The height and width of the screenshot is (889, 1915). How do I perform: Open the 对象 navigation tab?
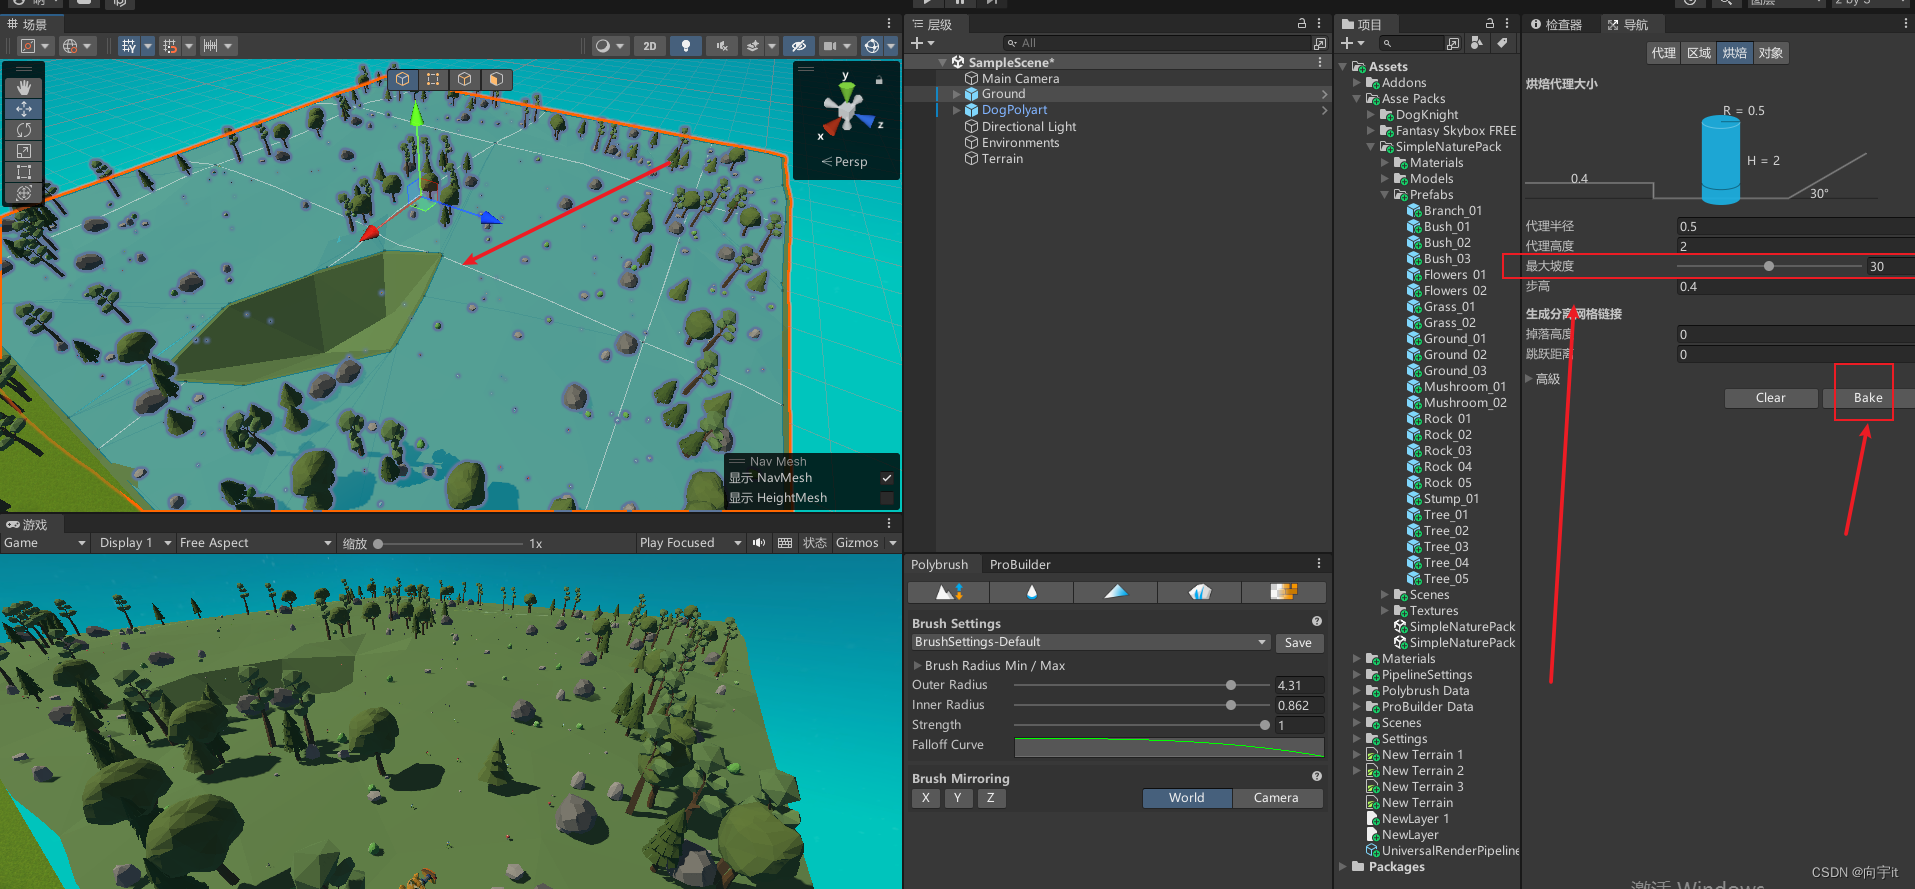(x=1770, y=53)
